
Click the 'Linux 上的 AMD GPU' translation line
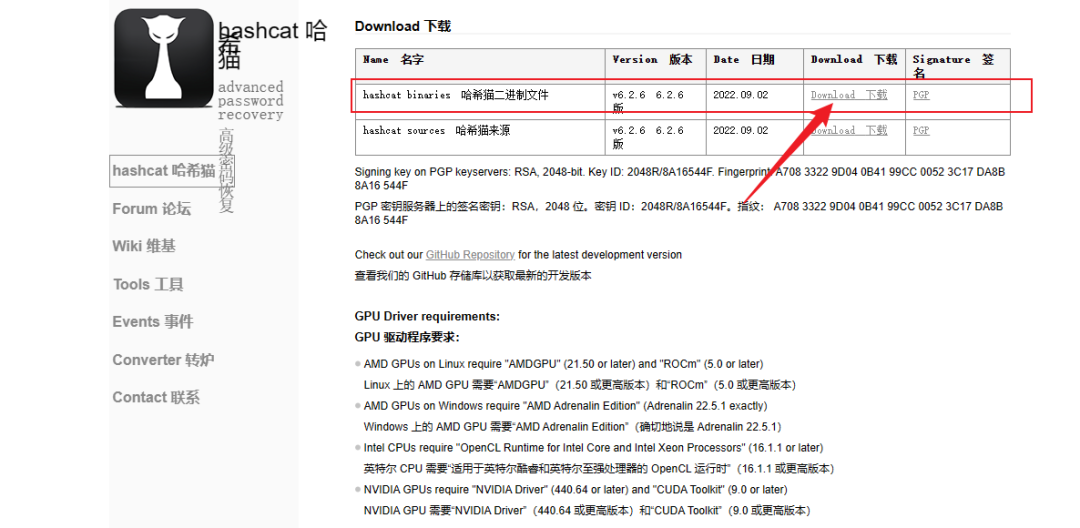pos(580,385)
